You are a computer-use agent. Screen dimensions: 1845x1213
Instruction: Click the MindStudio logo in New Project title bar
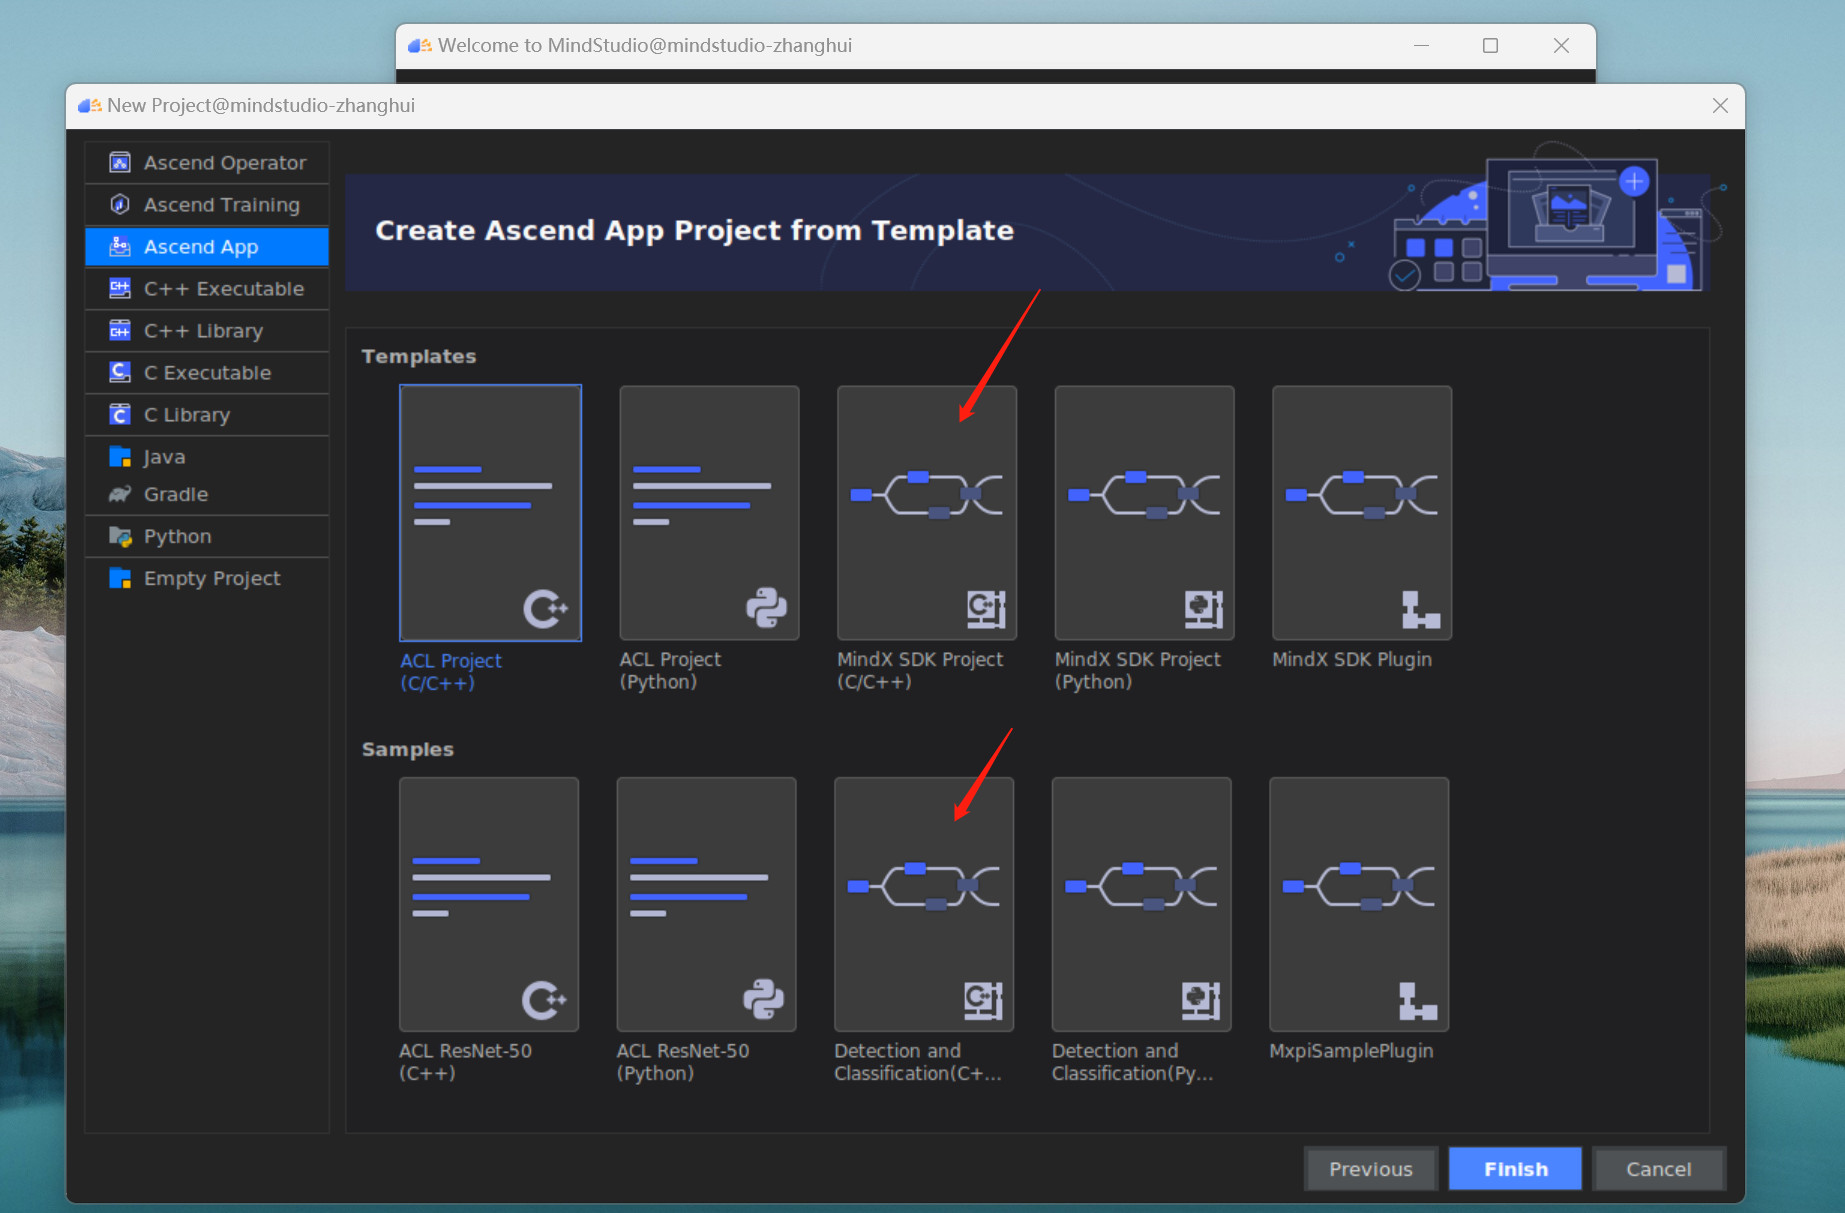pos(90,105)
